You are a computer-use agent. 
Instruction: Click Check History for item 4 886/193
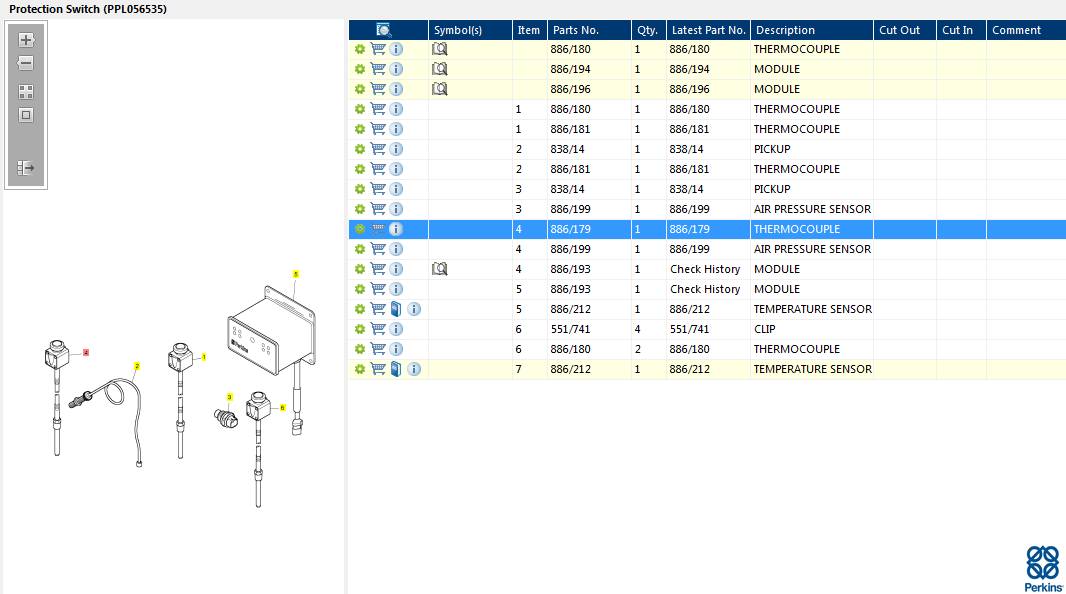tap(705, 269)
